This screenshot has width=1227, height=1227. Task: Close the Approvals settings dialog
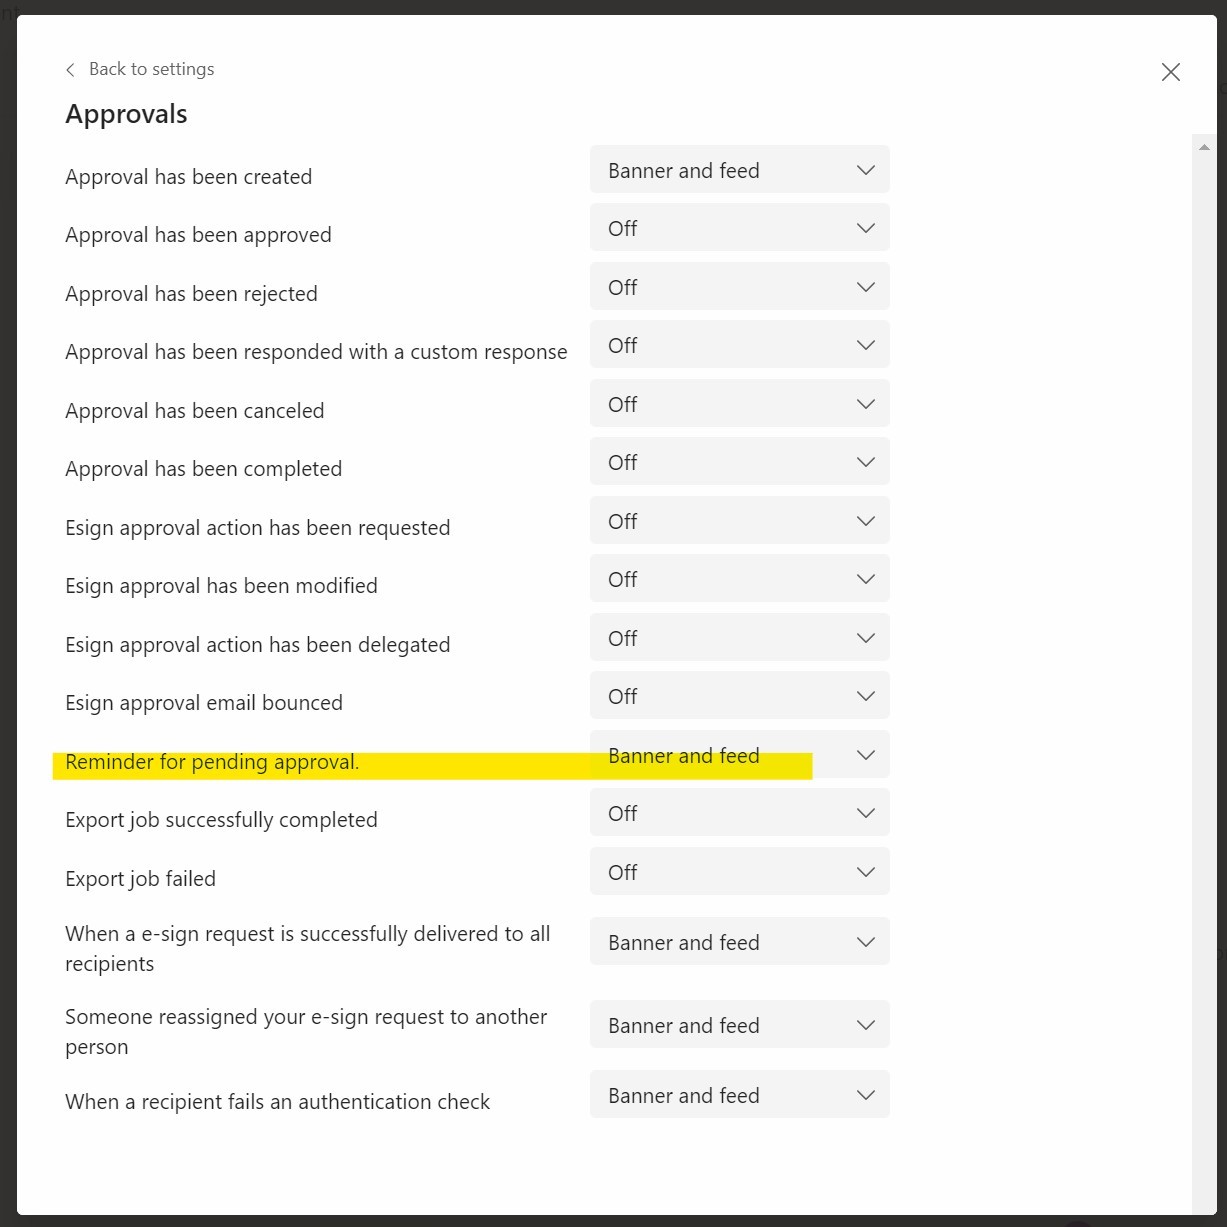pos(1171,72)
